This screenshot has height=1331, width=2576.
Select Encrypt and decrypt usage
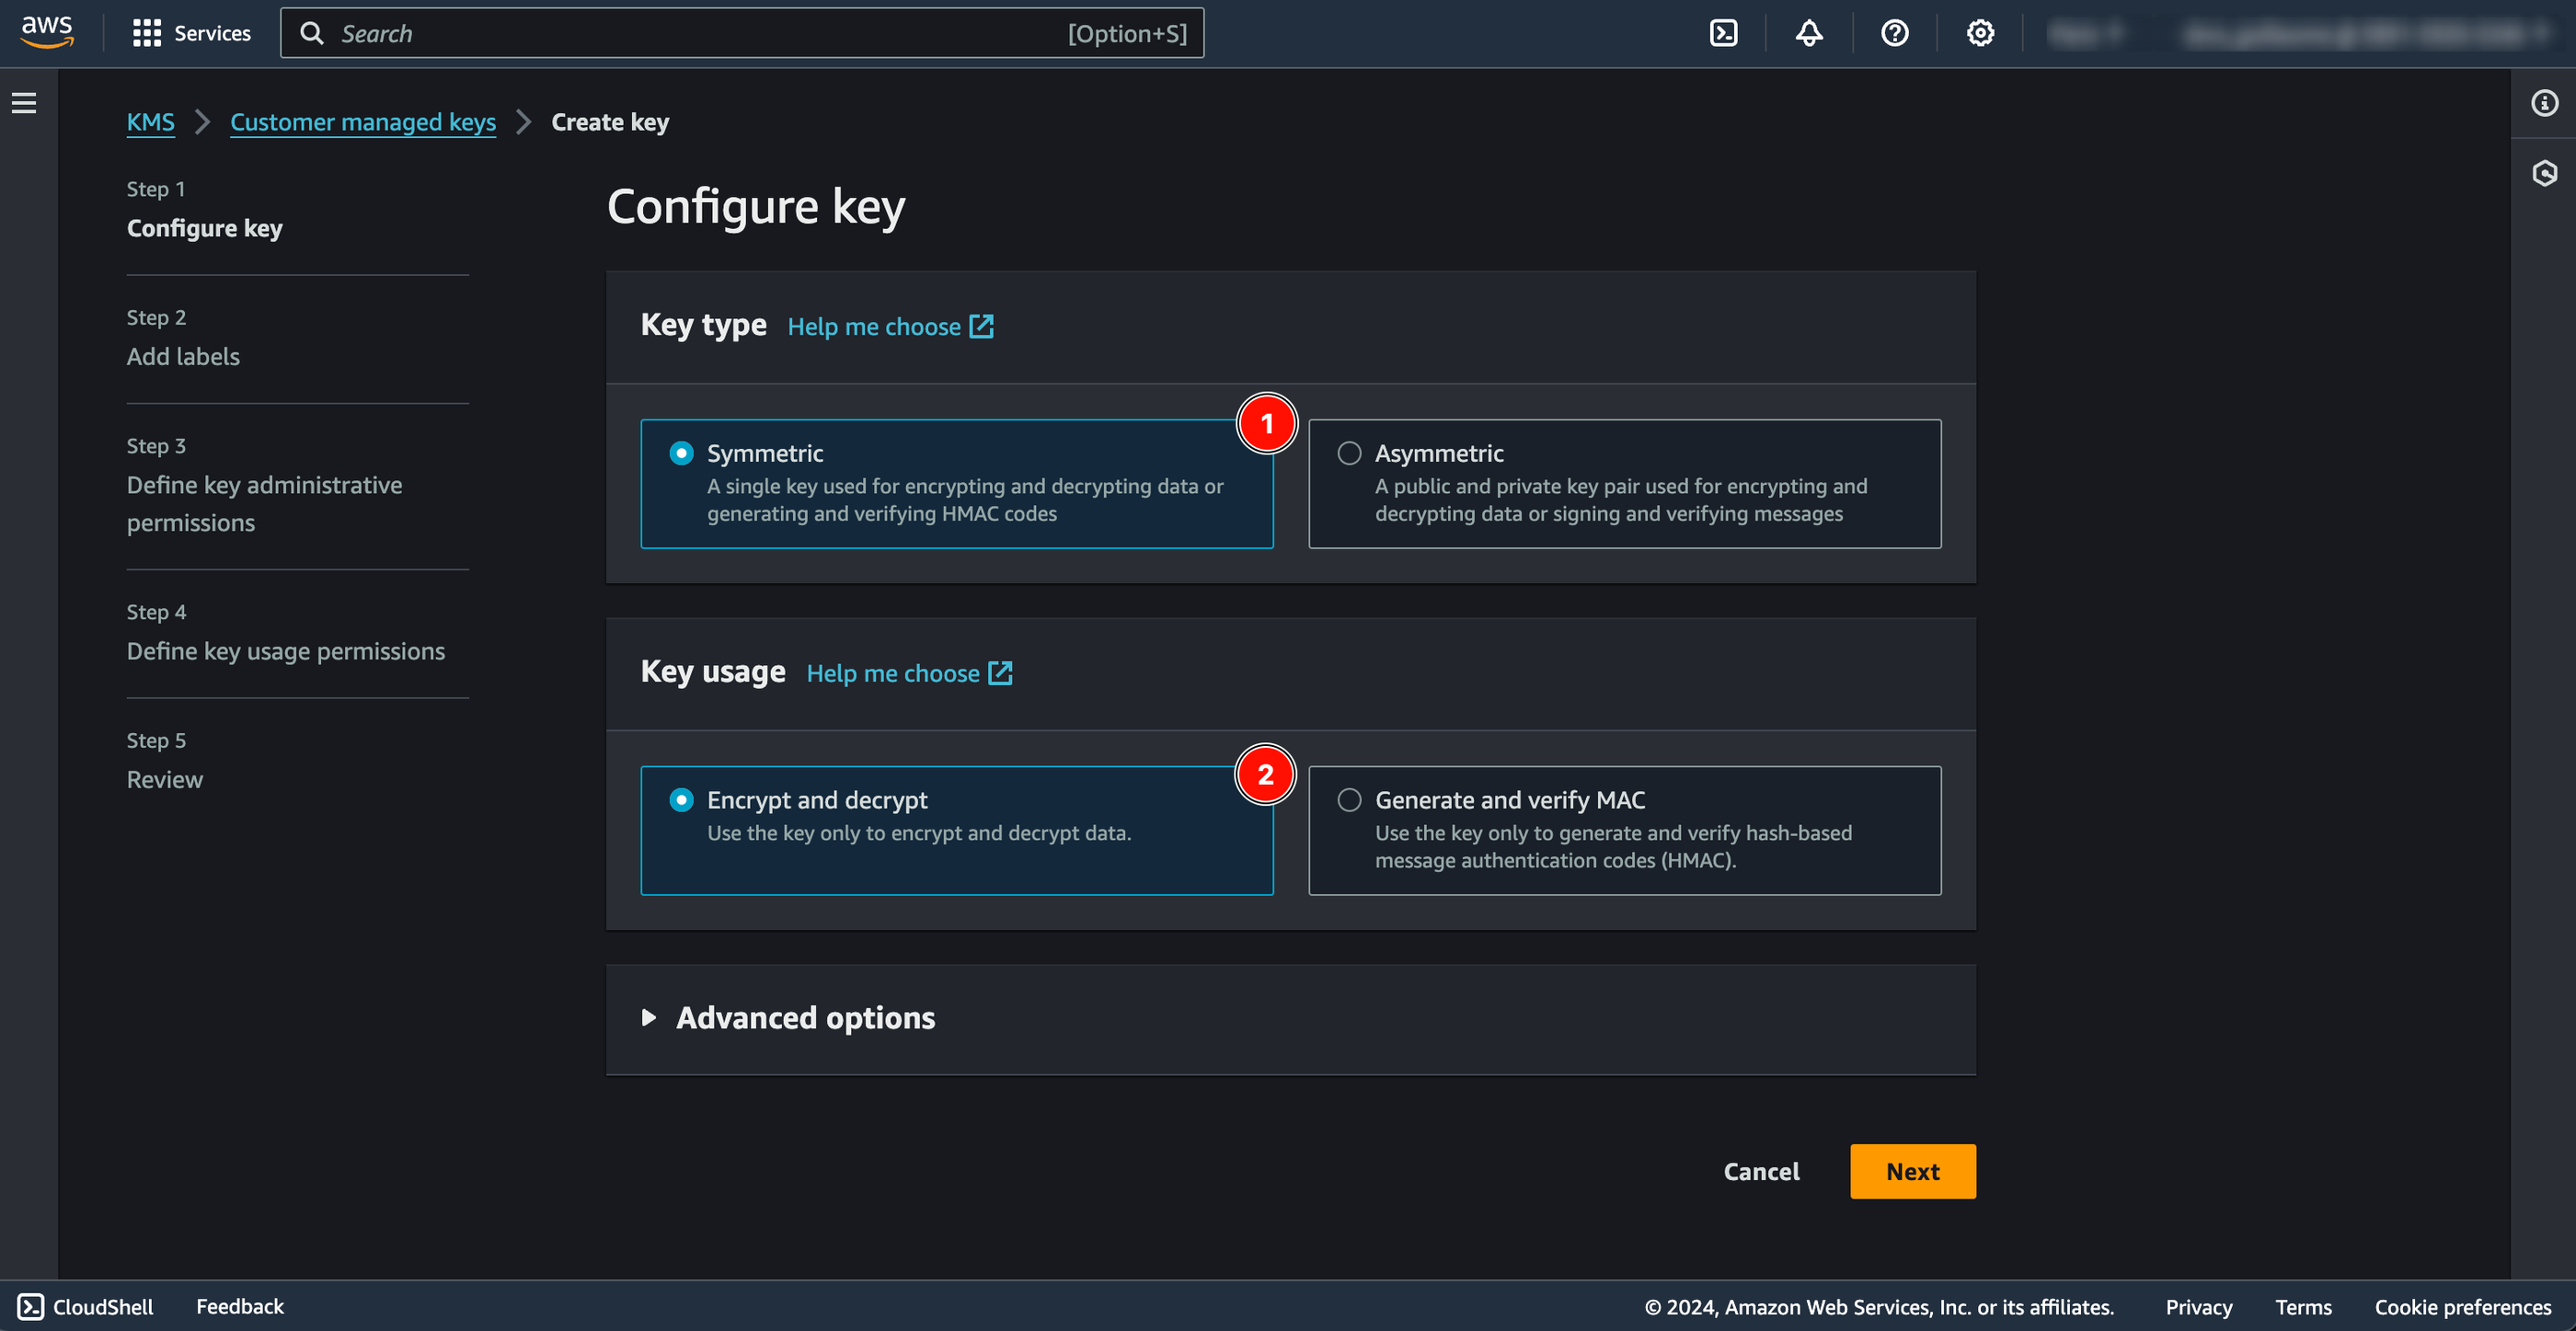click(956, 830)
